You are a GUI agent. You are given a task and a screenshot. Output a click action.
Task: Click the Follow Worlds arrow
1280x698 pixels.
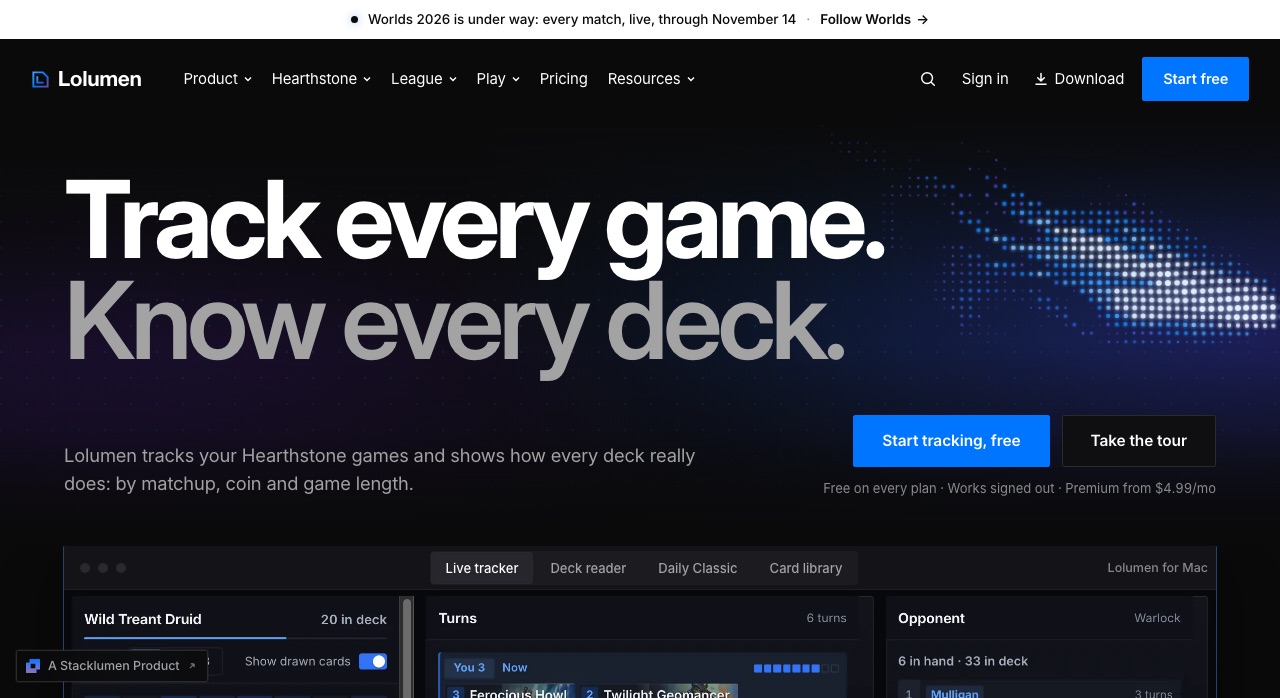(923, 19)
